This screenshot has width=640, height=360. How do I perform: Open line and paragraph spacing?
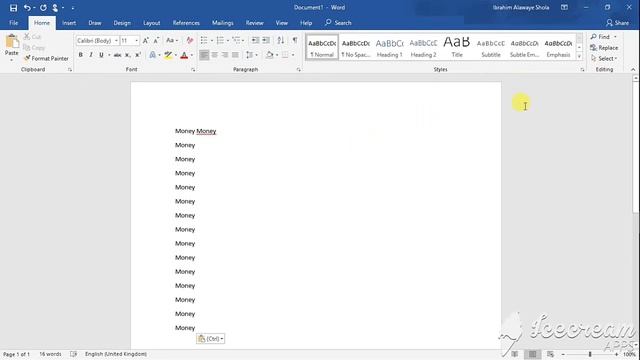coord(249,55)
